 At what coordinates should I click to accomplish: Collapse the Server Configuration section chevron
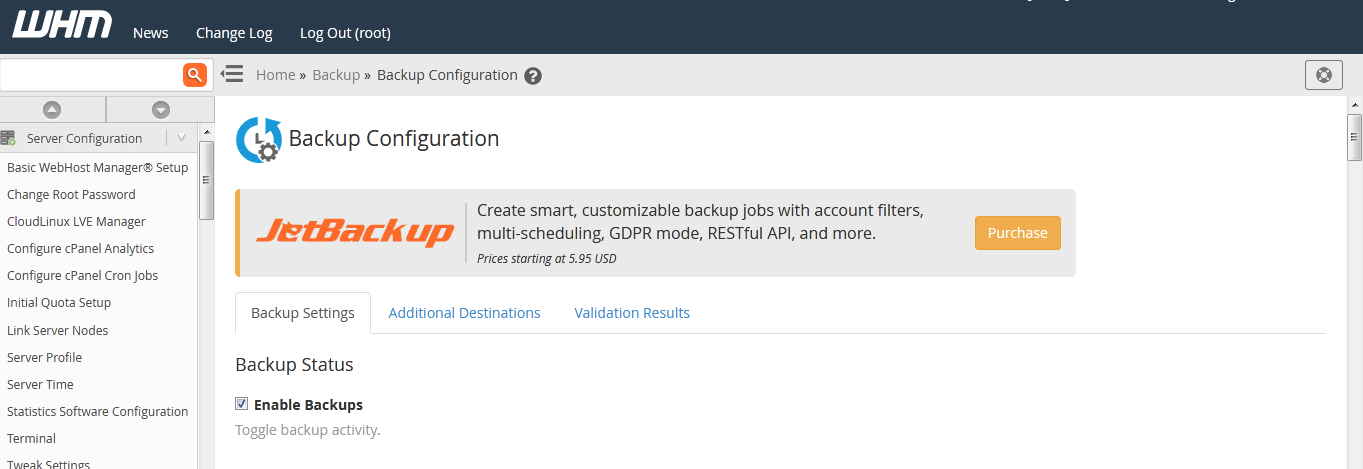(x=181, y=138)
